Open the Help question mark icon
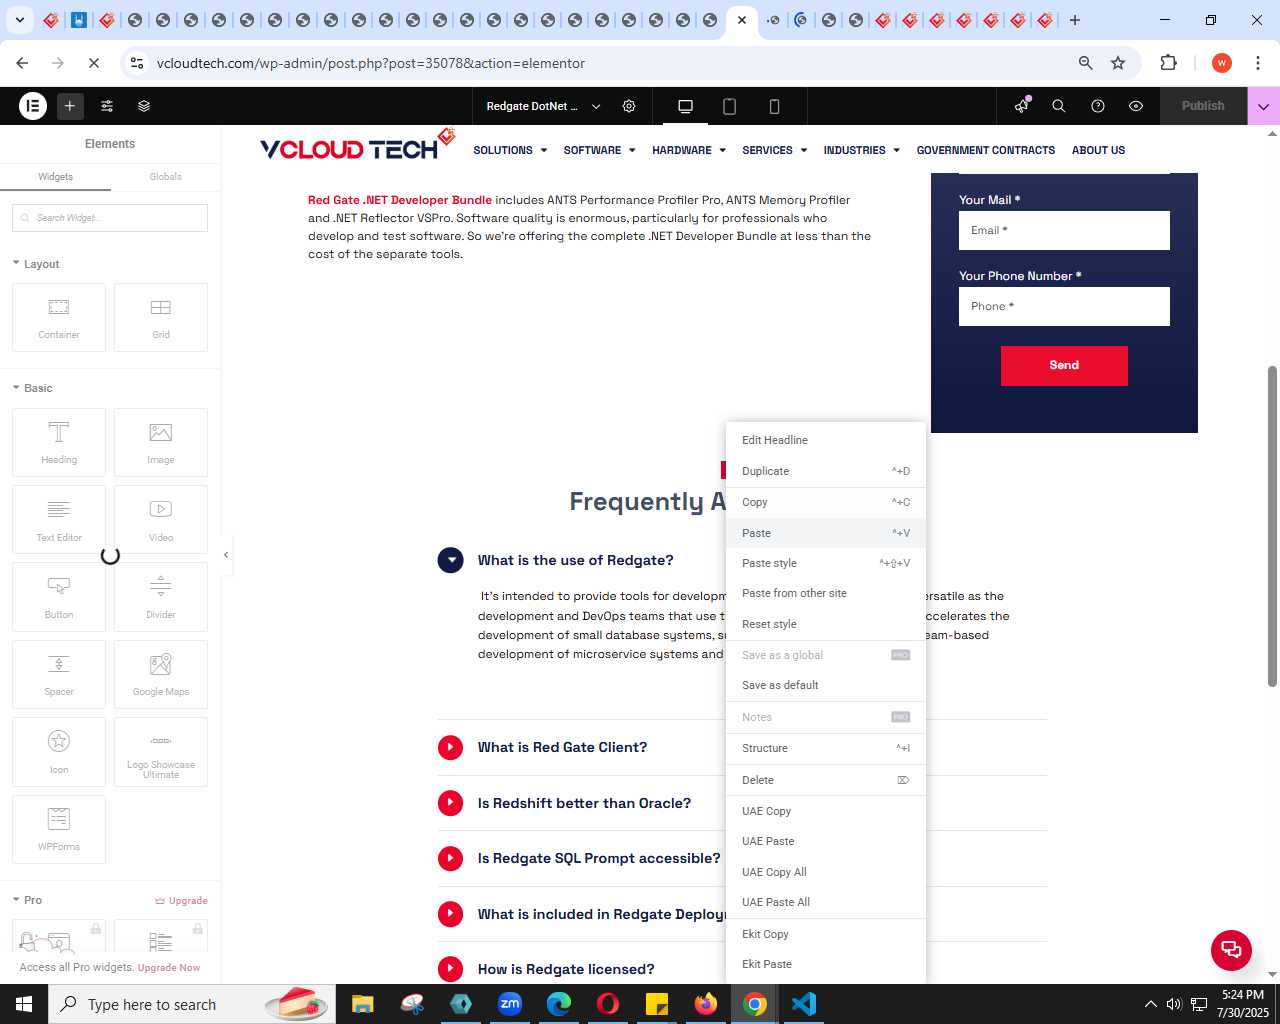 click(1098, 106)
